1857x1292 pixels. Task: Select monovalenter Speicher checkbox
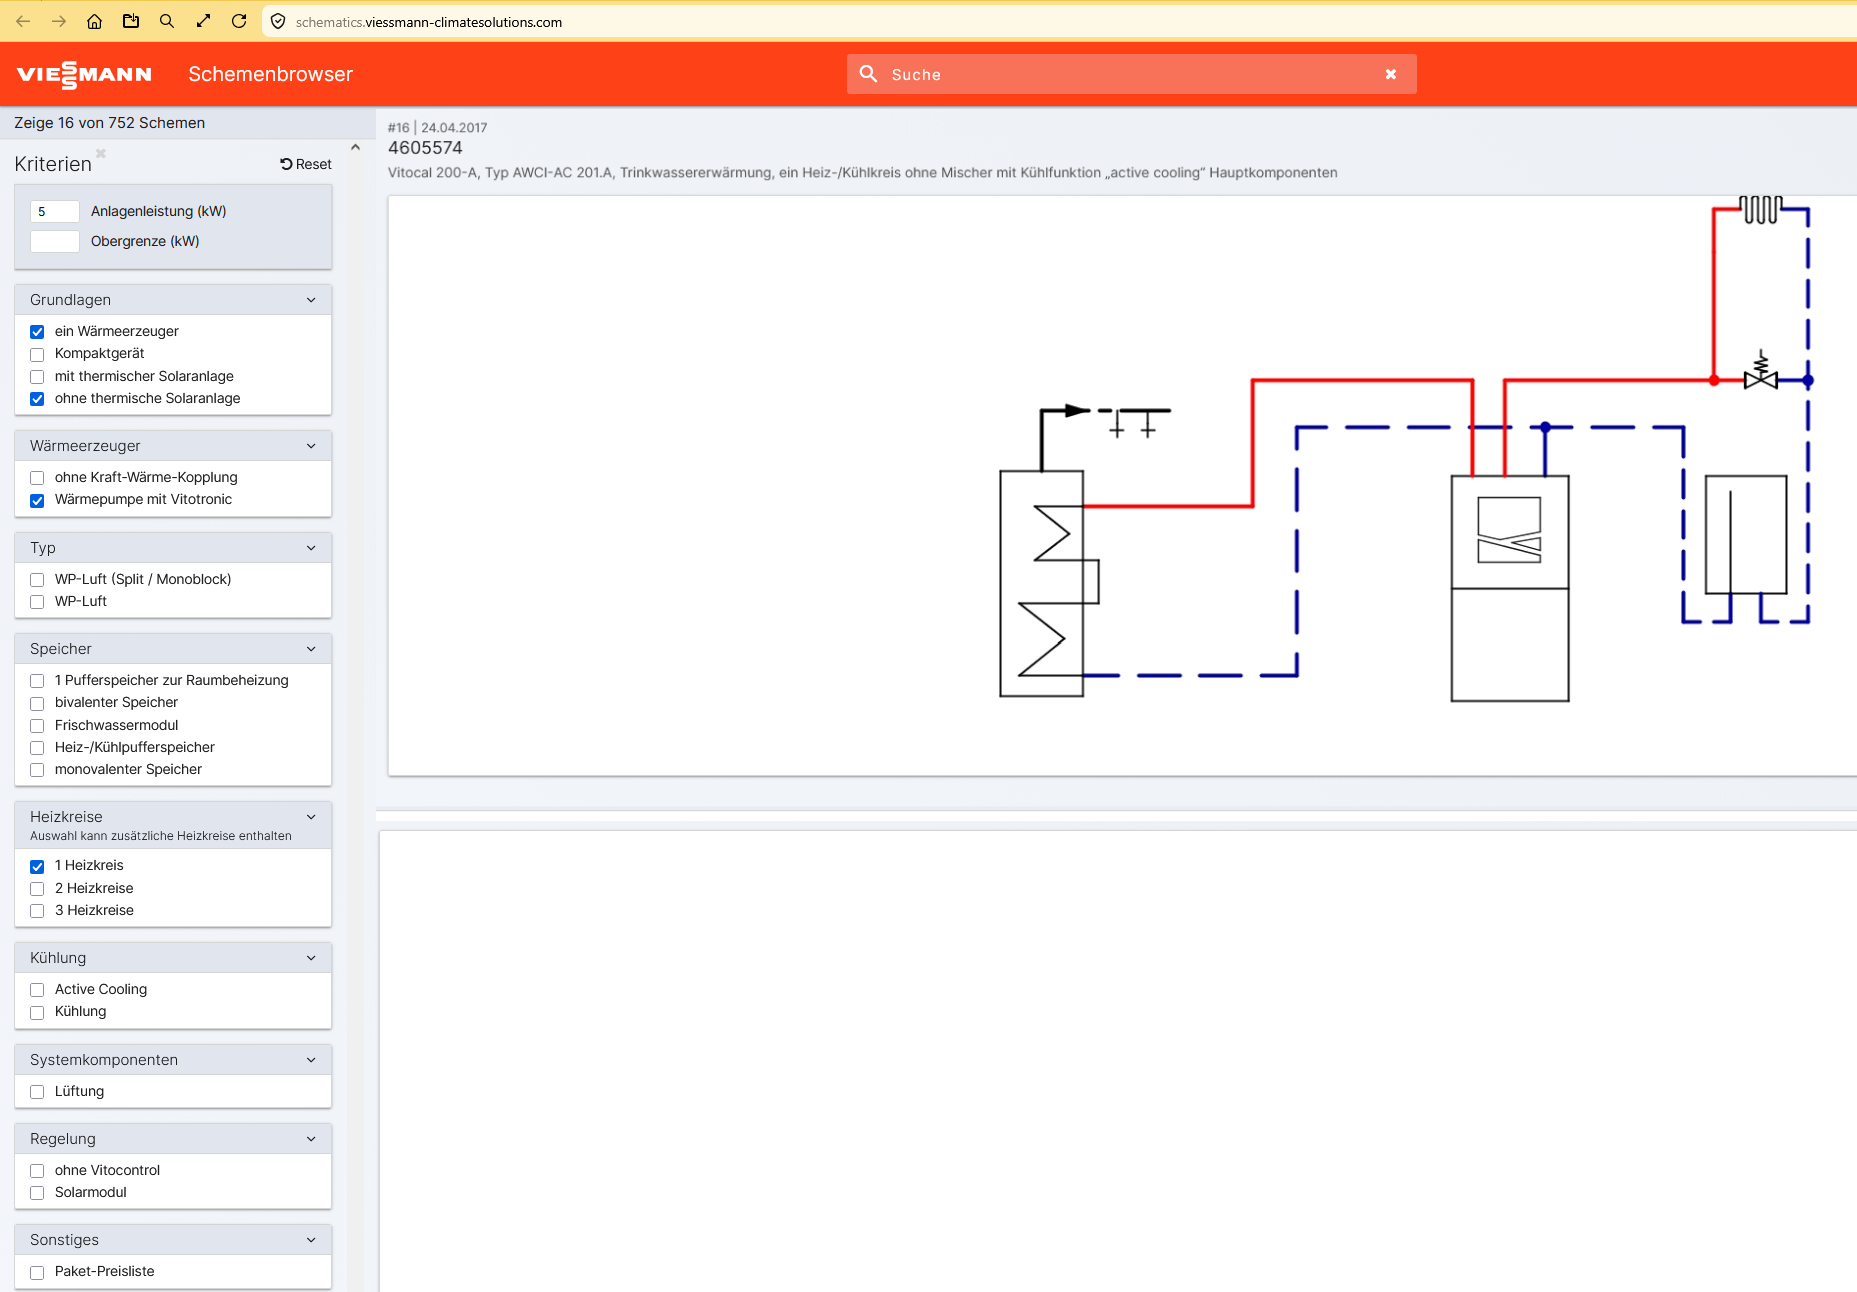(x=37, y=770)
